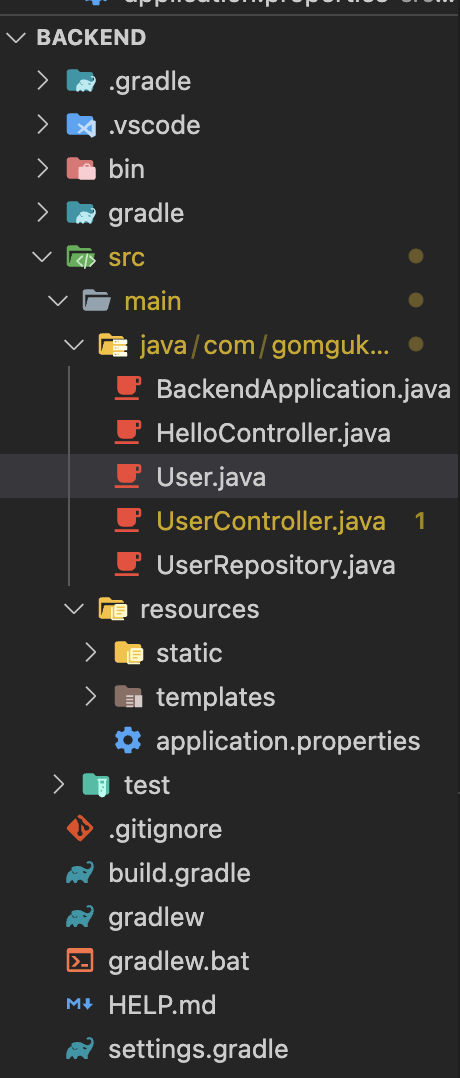
Task: Expand the static folder chevron
Action: pos(91,653)
